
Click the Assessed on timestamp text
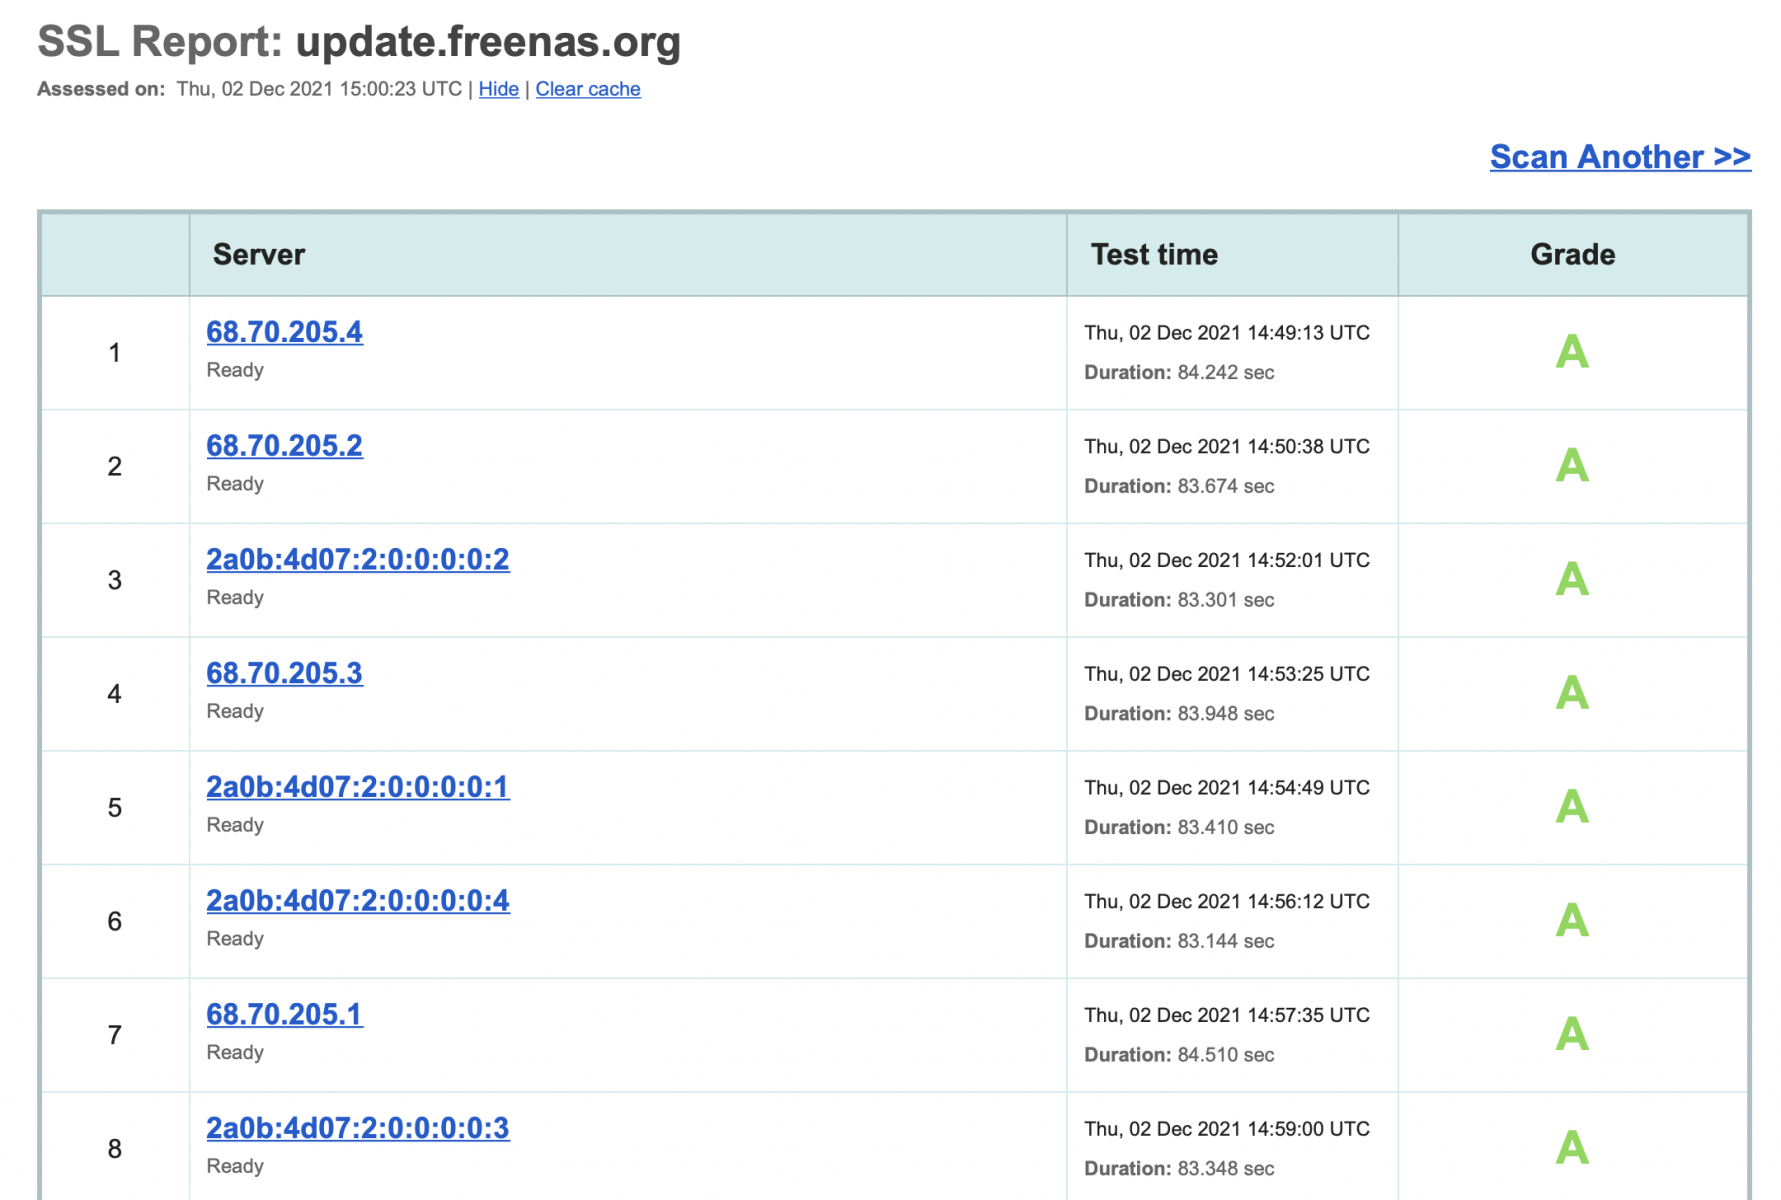[250, 89]
